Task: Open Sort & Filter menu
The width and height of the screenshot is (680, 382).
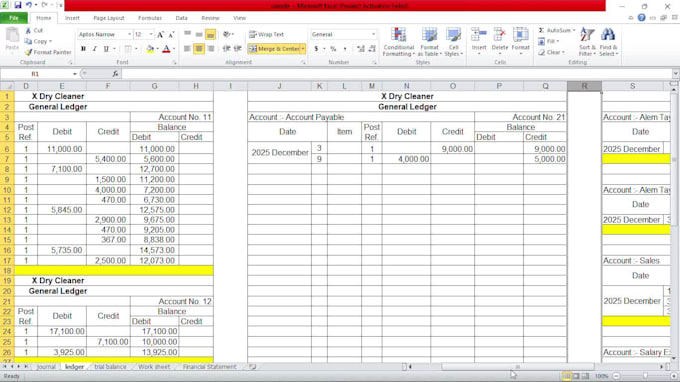Action: point(587,42)
